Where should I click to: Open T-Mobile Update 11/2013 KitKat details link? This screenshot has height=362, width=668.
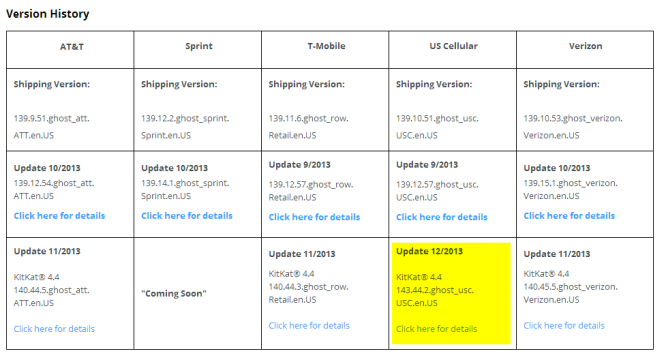click(309, 326)
